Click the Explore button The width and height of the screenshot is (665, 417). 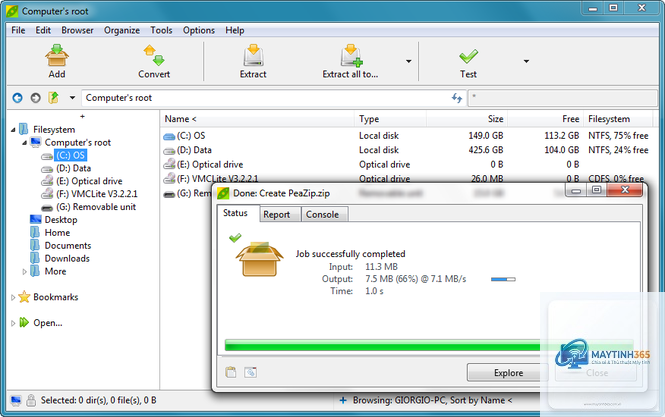pos(508,373)
